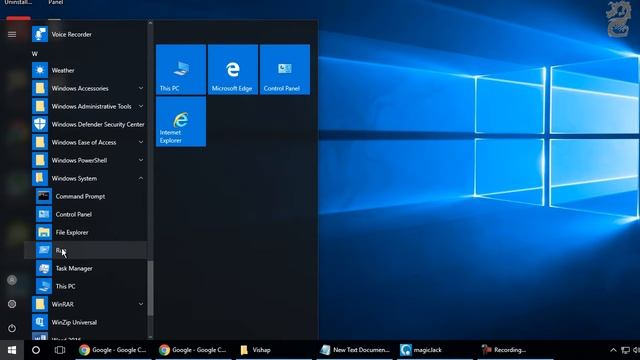
Task: Click Windows Defender Security Center text
Action: coord(98,124)
